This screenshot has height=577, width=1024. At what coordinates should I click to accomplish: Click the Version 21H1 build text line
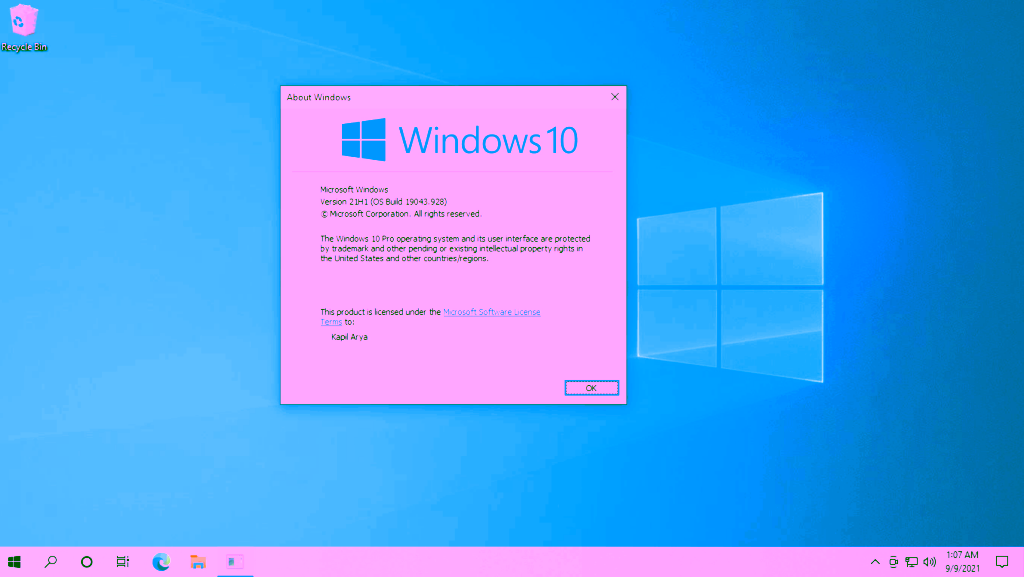tap(383, 201)
